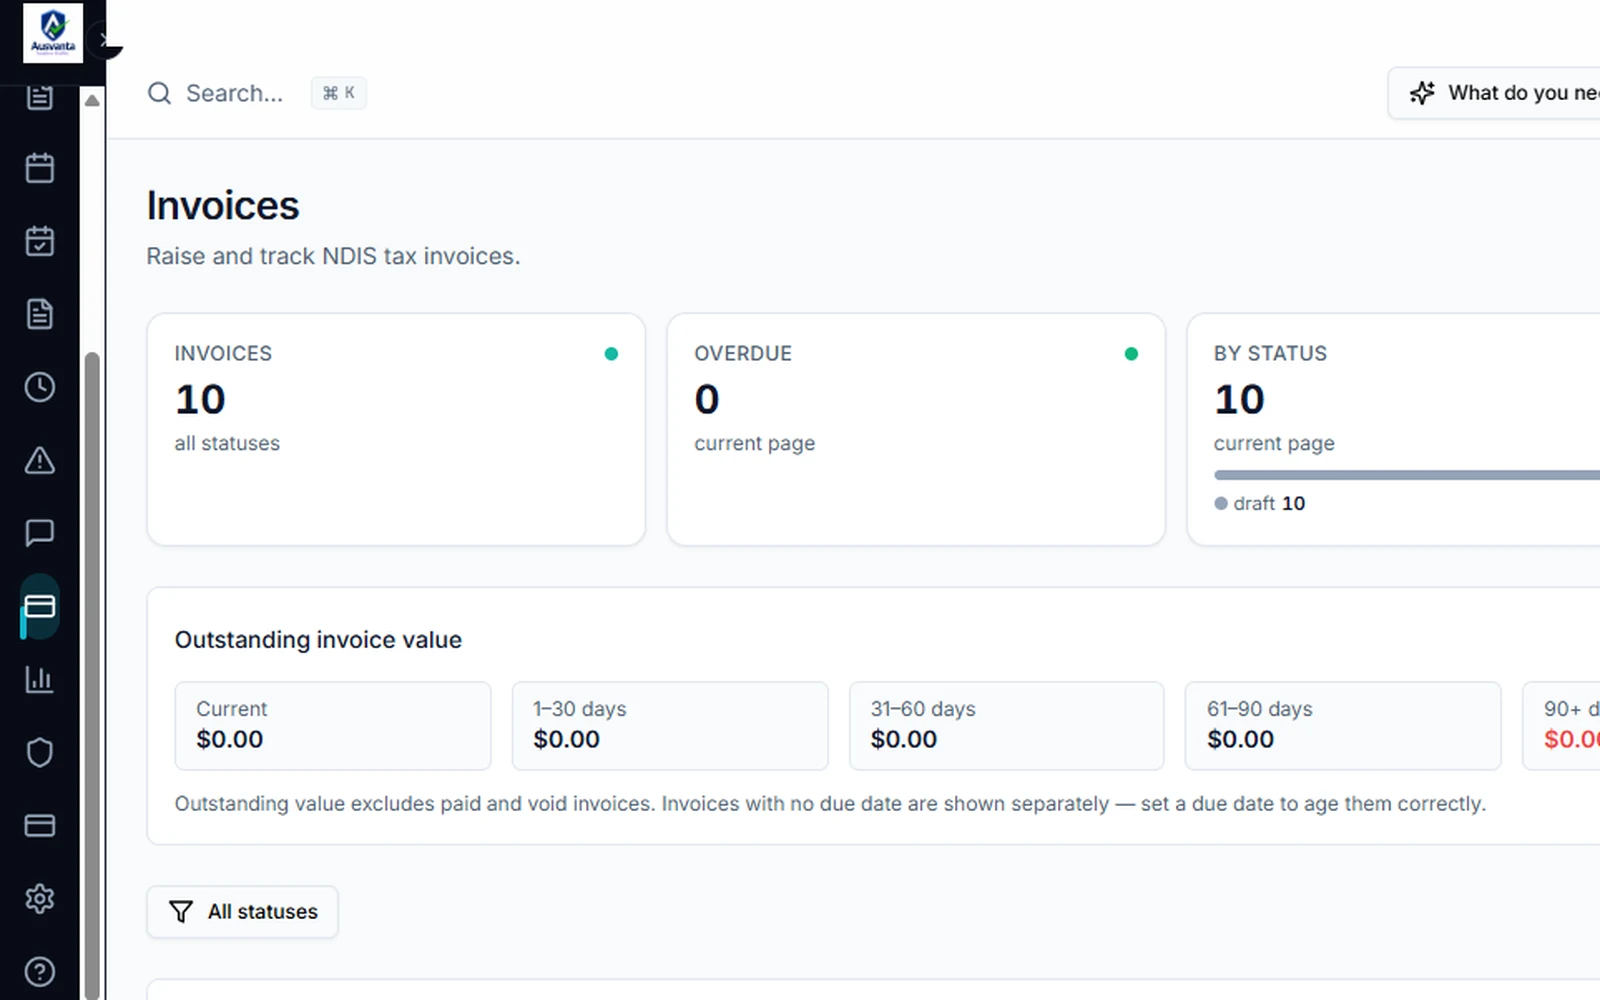
Task: Click the Overdue '0' count value
Action: tap(707, 400)
